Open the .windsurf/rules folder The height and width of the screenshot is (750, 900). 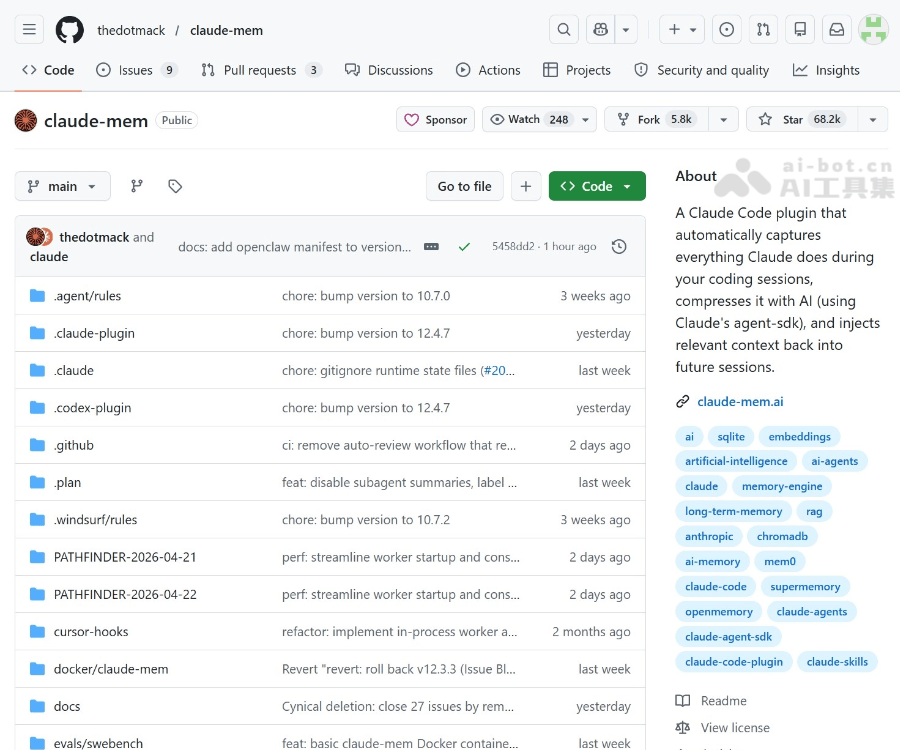click(95, 520)
